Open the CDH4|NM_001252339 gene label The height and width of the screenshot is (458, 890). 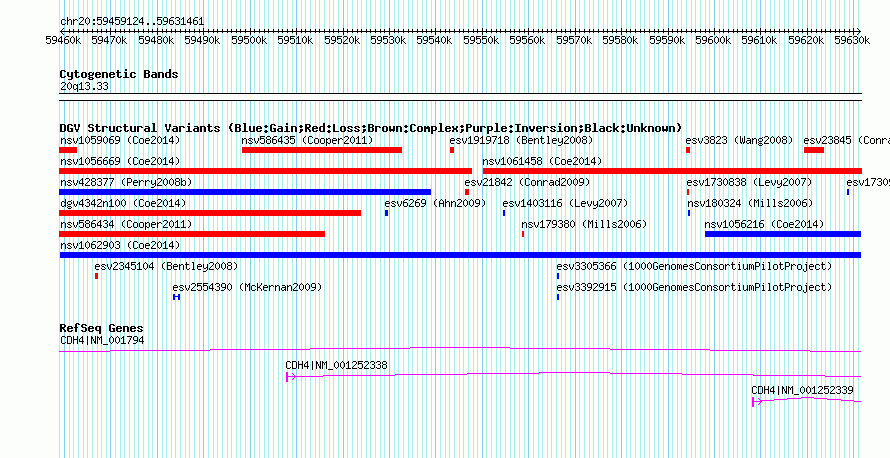click(x=802, y=390)
